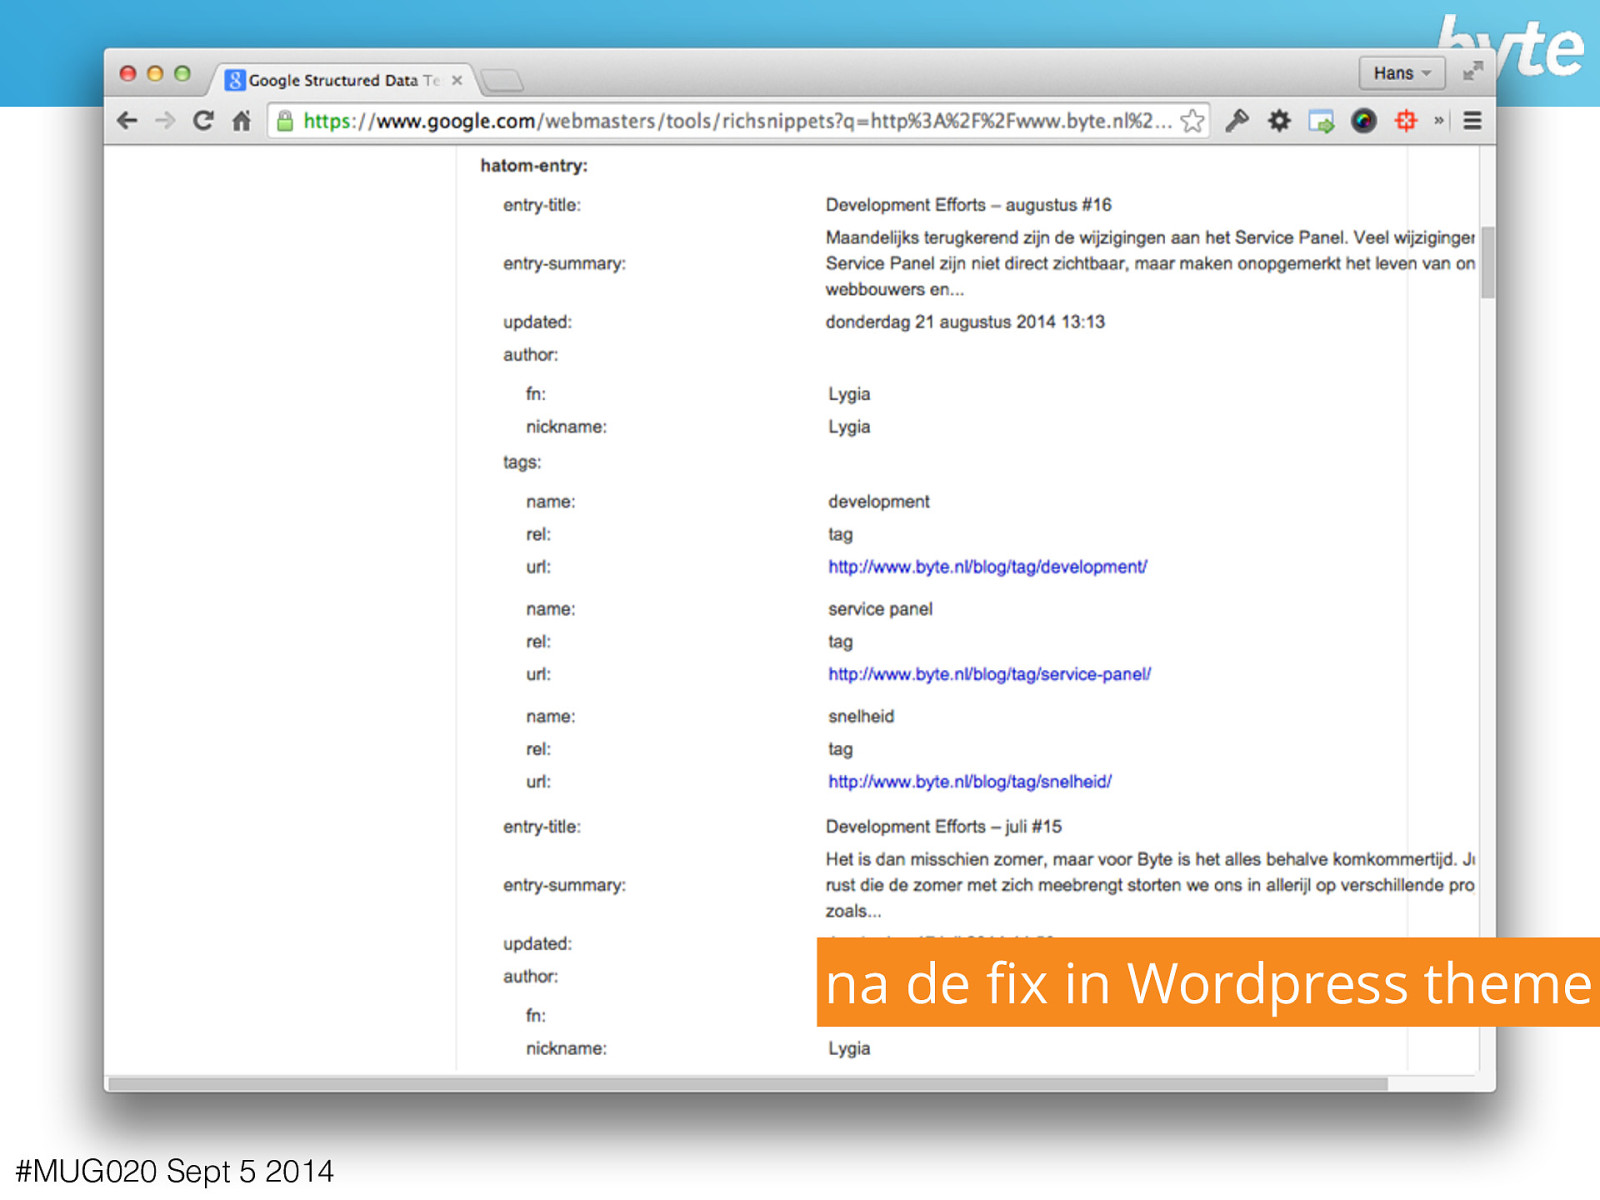The image size is (1600, 1200).
Task: Select title 'Development Efforts – augustus #16'
Action: (968, 205)
